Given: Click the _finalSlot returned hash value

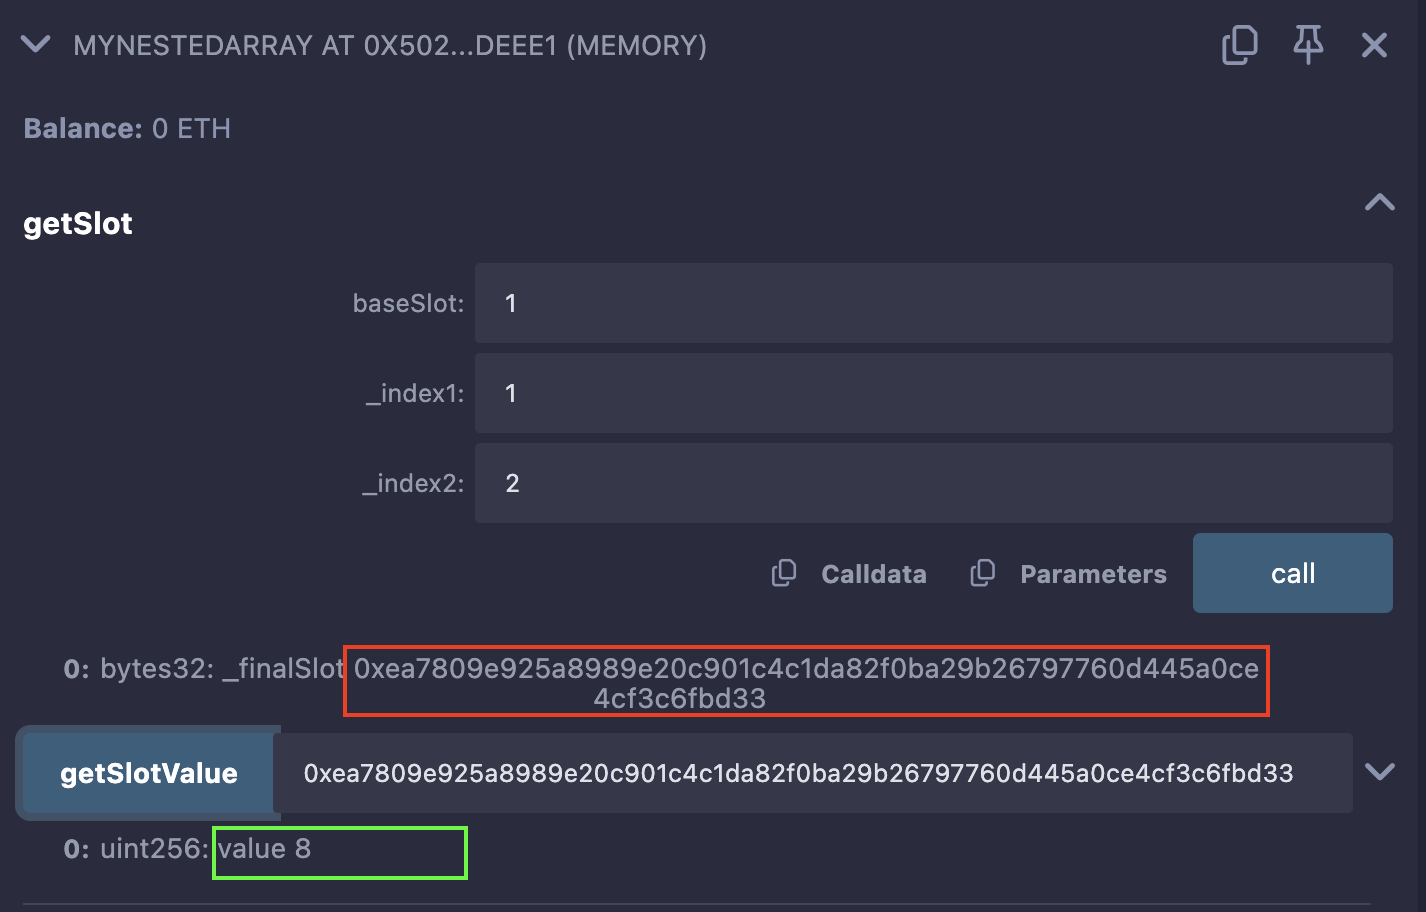Looking at the screenshot, I should pyautogui.click(x=805, y=682).
